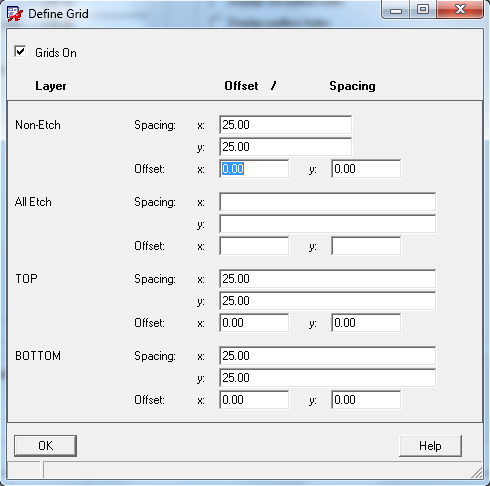Screen dimensions: 490x486
Task: Click the Non-Etch Spacing y field
Action: 286,147
